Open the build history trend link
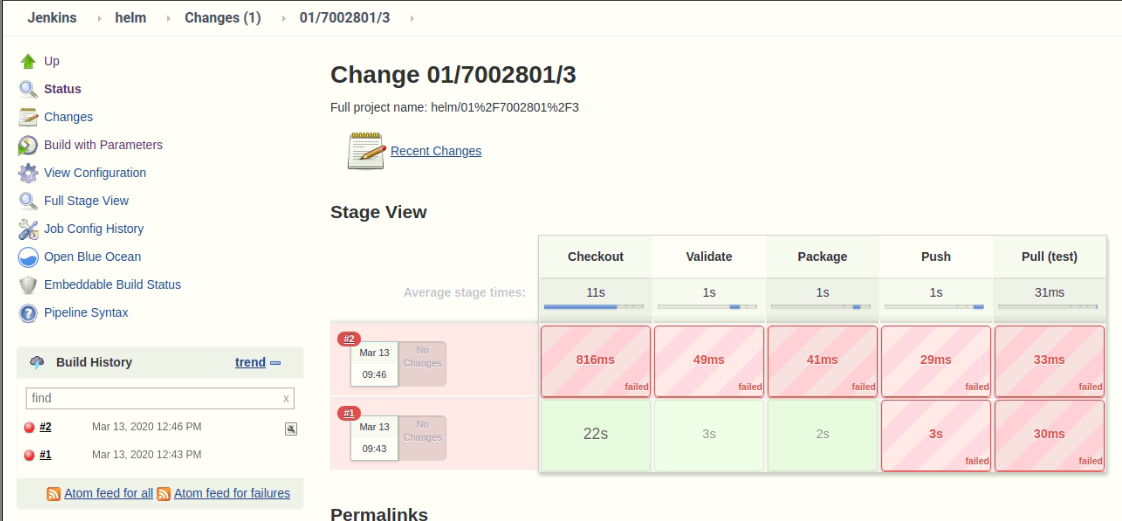This screenshot has height=521, width=1122. coord(250,362)
